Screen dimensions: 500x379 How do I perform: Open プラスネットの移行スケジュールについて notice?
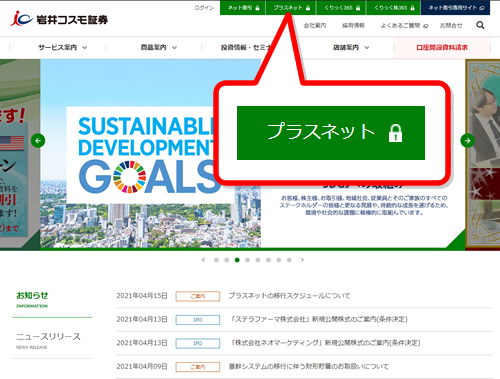tap(289, 296)
